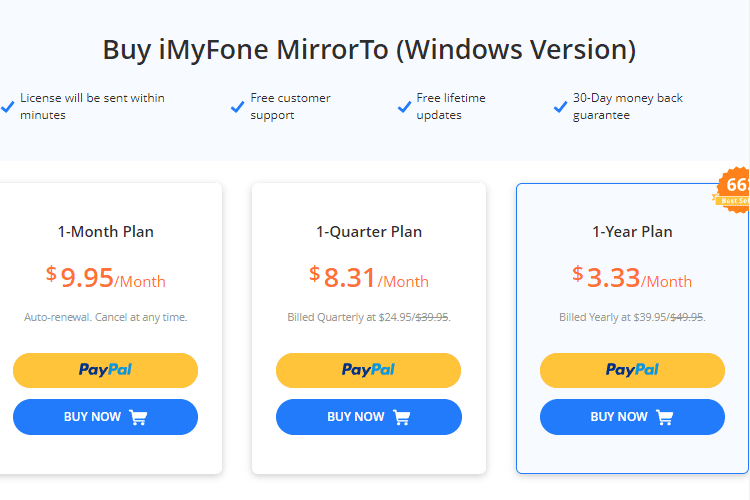
Task: Click the cart icon in 1-Quarter Buy Now
Action: [x=401, y=417]
